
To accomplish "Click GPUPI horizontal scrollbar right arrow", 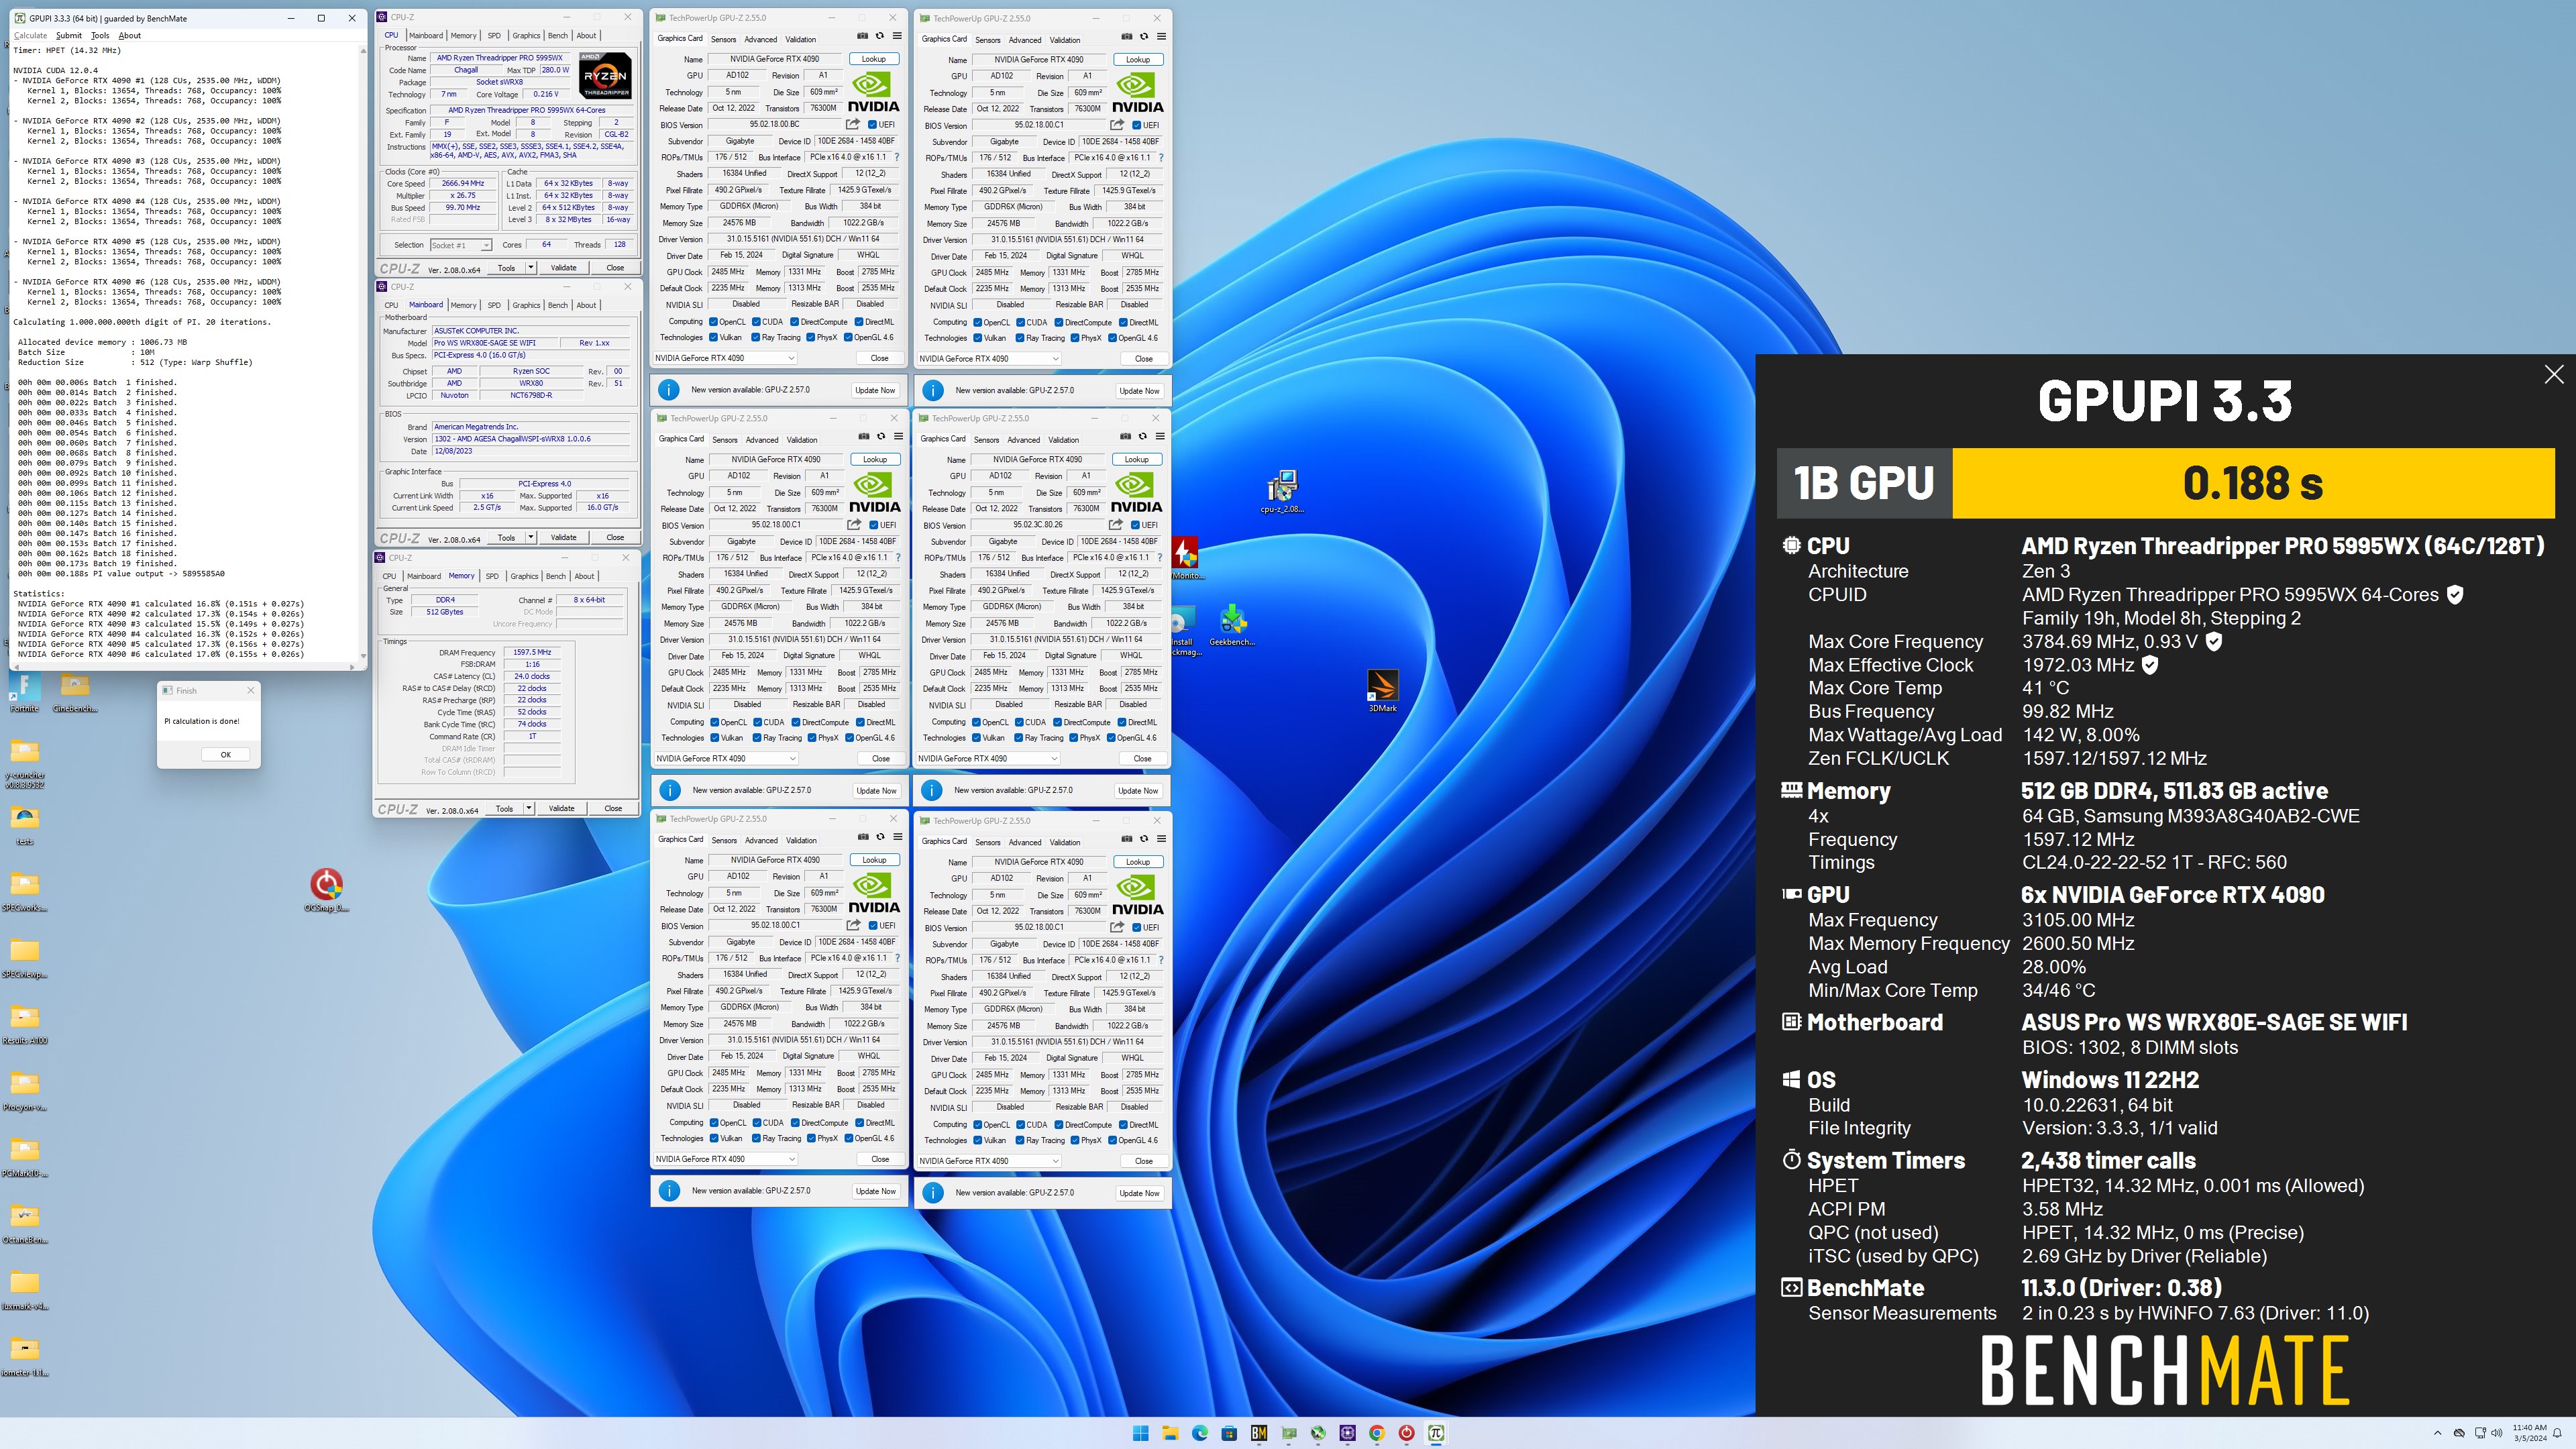I will coord(351,667).
